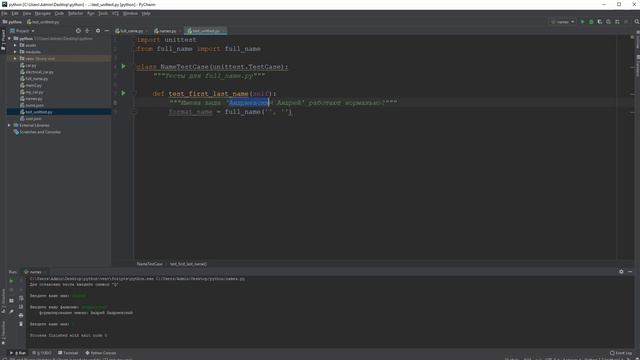Click the locate-in-project target icon

[x=78, y=31]
